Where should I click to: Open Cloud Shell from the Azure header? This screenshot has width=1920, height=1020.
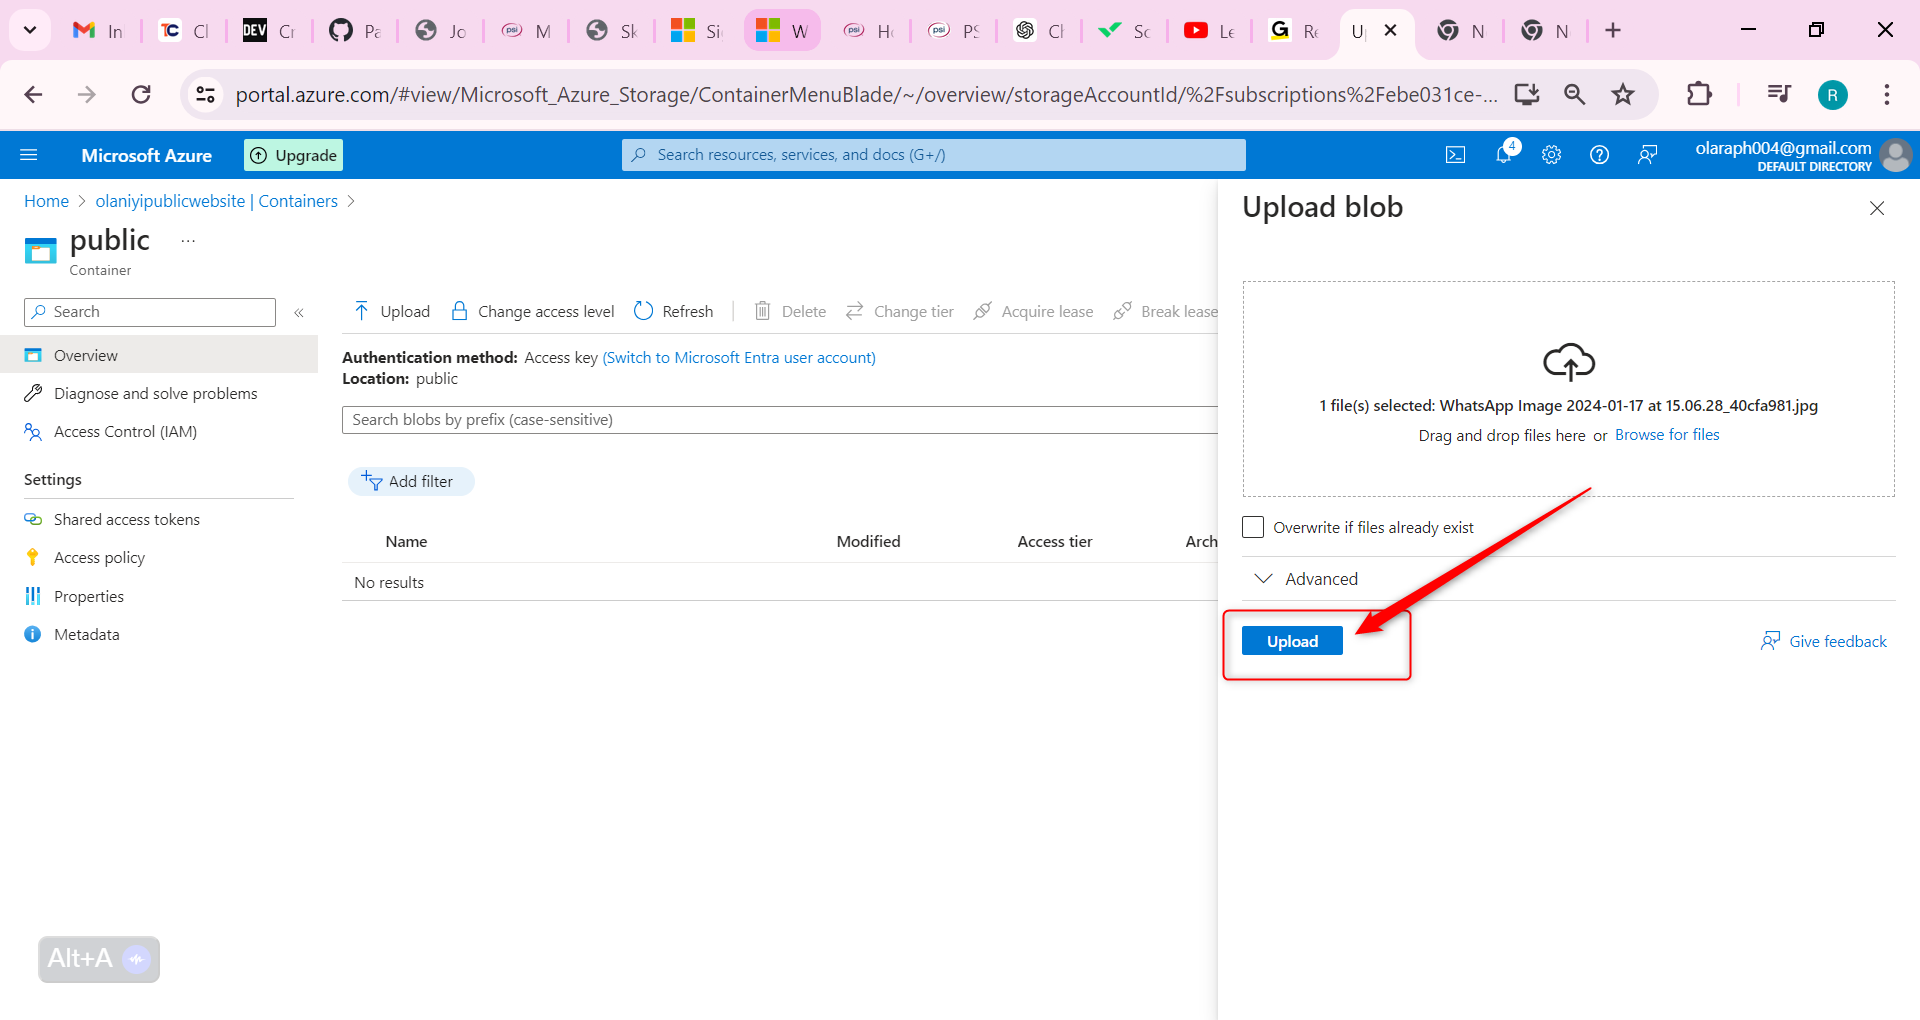point(1456,155)
